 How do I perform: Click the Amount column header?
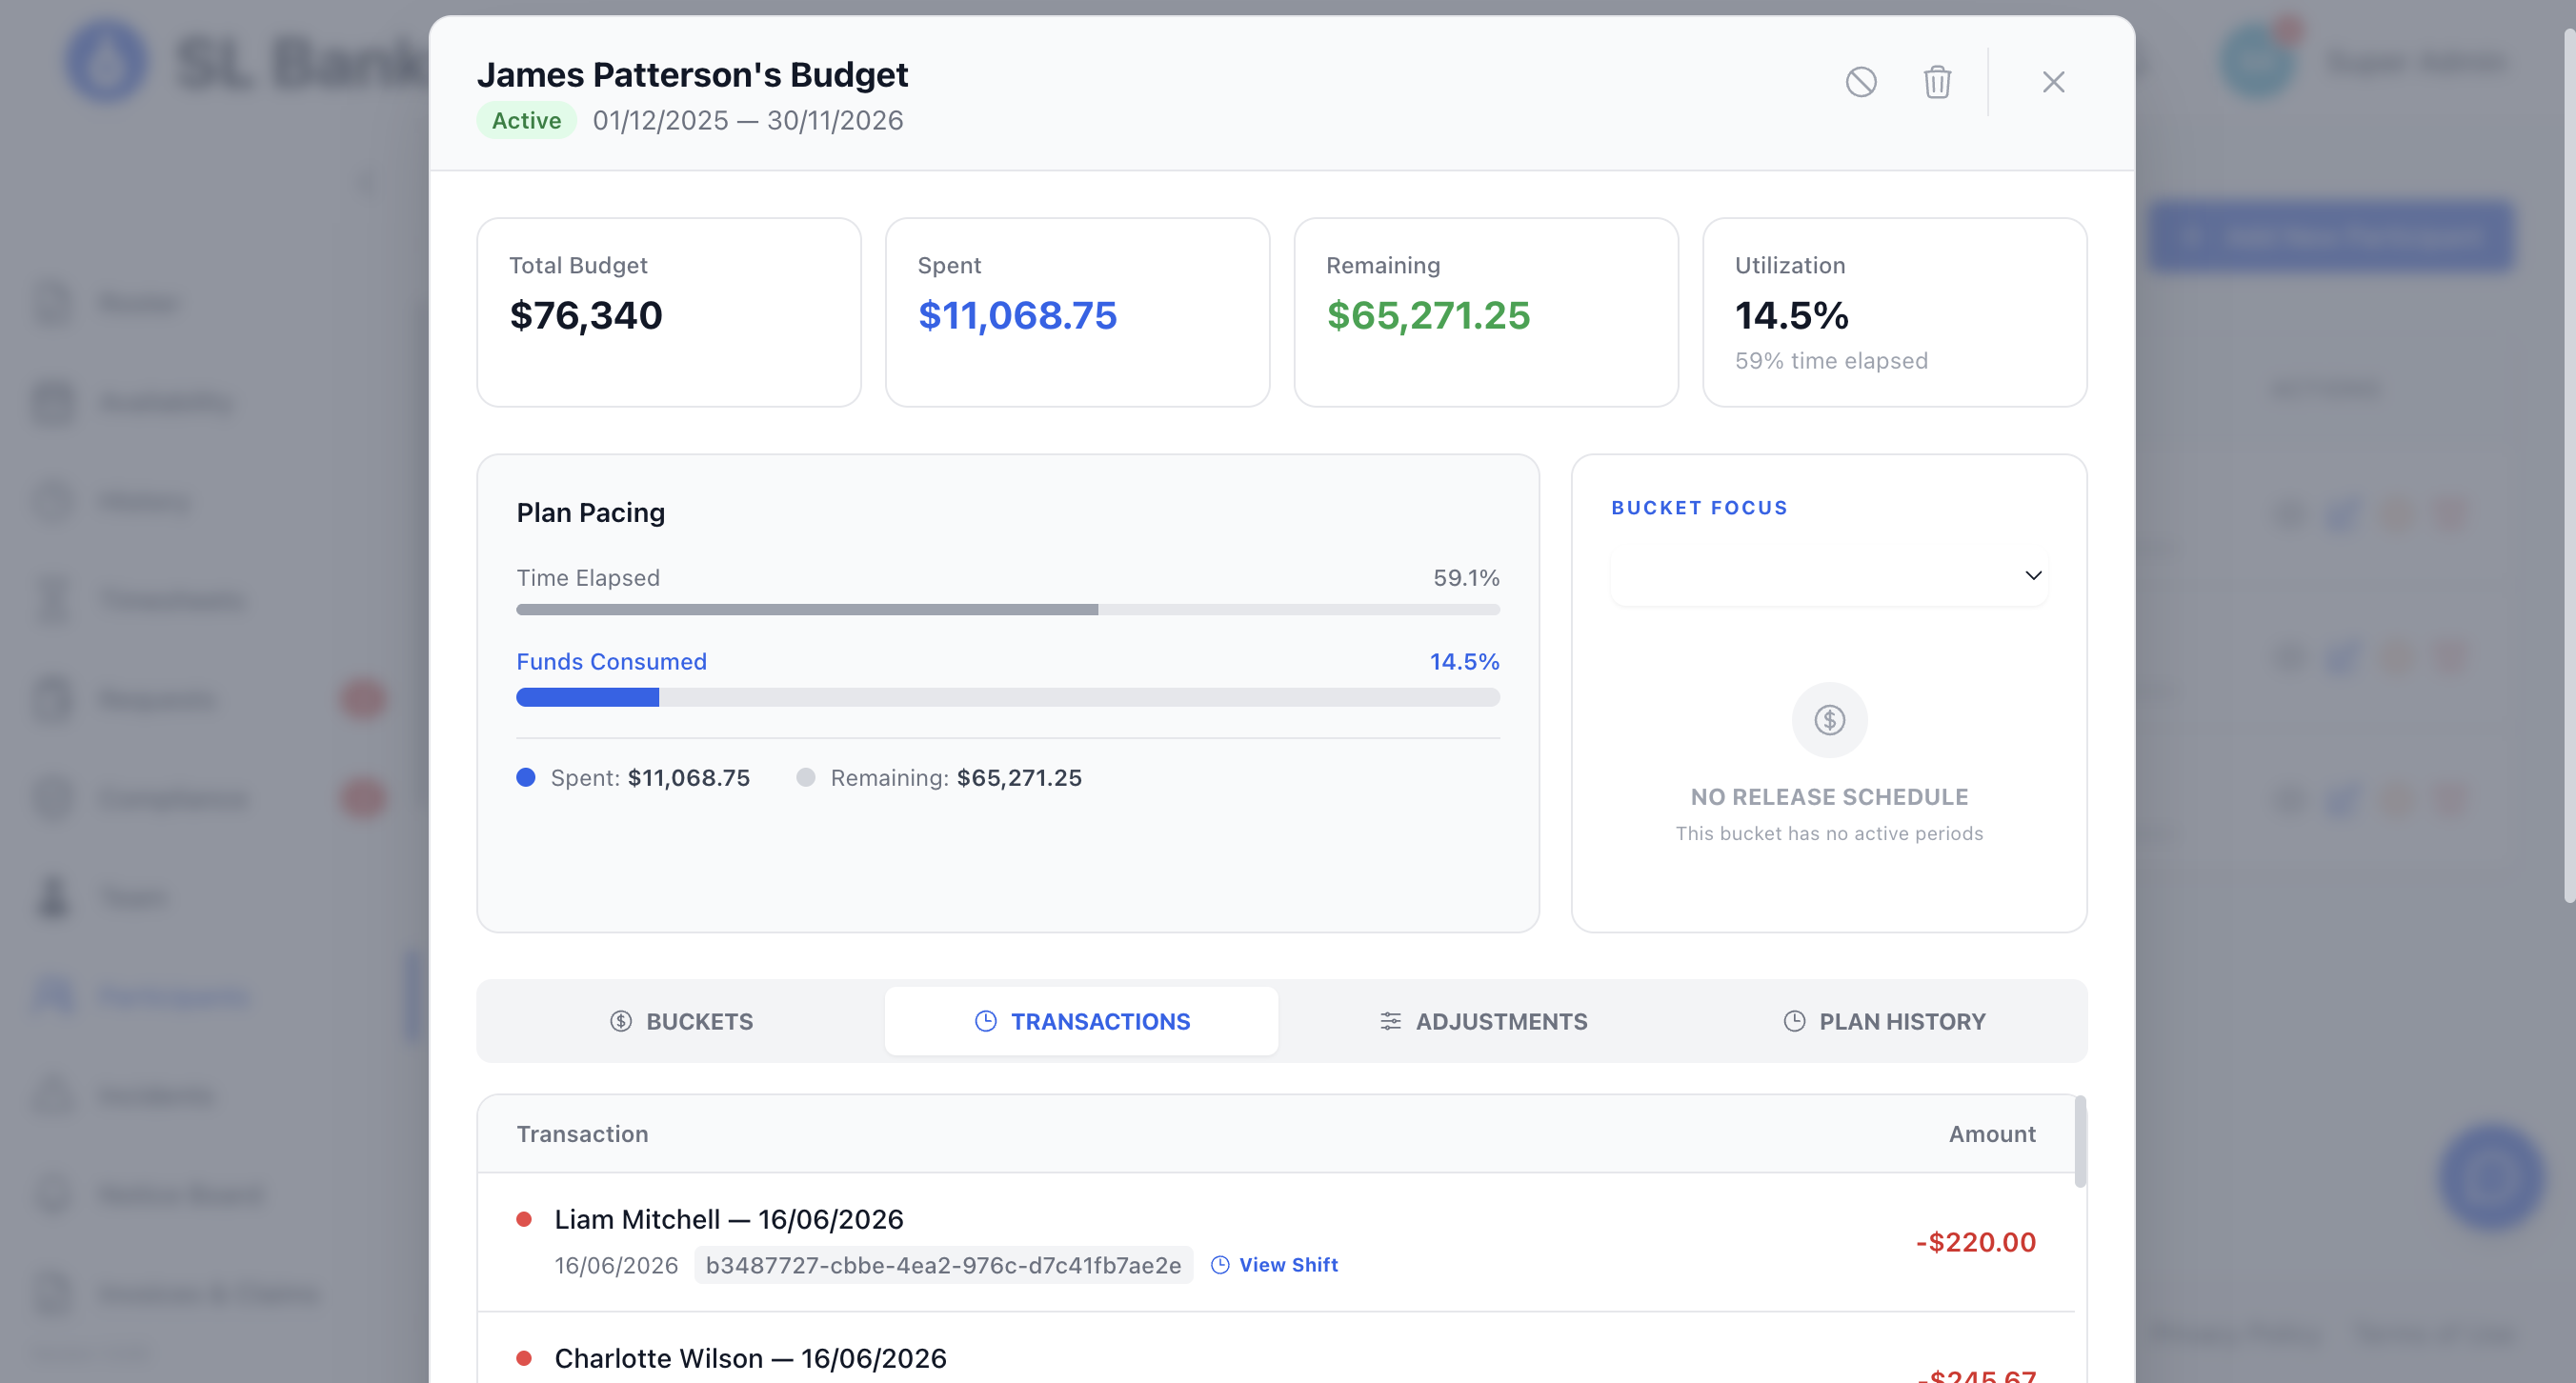[1992, 1134]
